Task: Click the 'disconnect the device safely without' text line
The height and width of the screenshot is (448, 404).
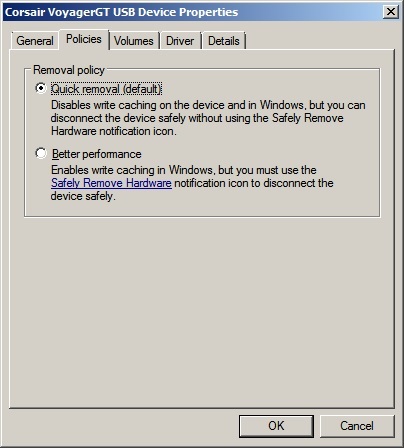Action: [x=197, y=118]
